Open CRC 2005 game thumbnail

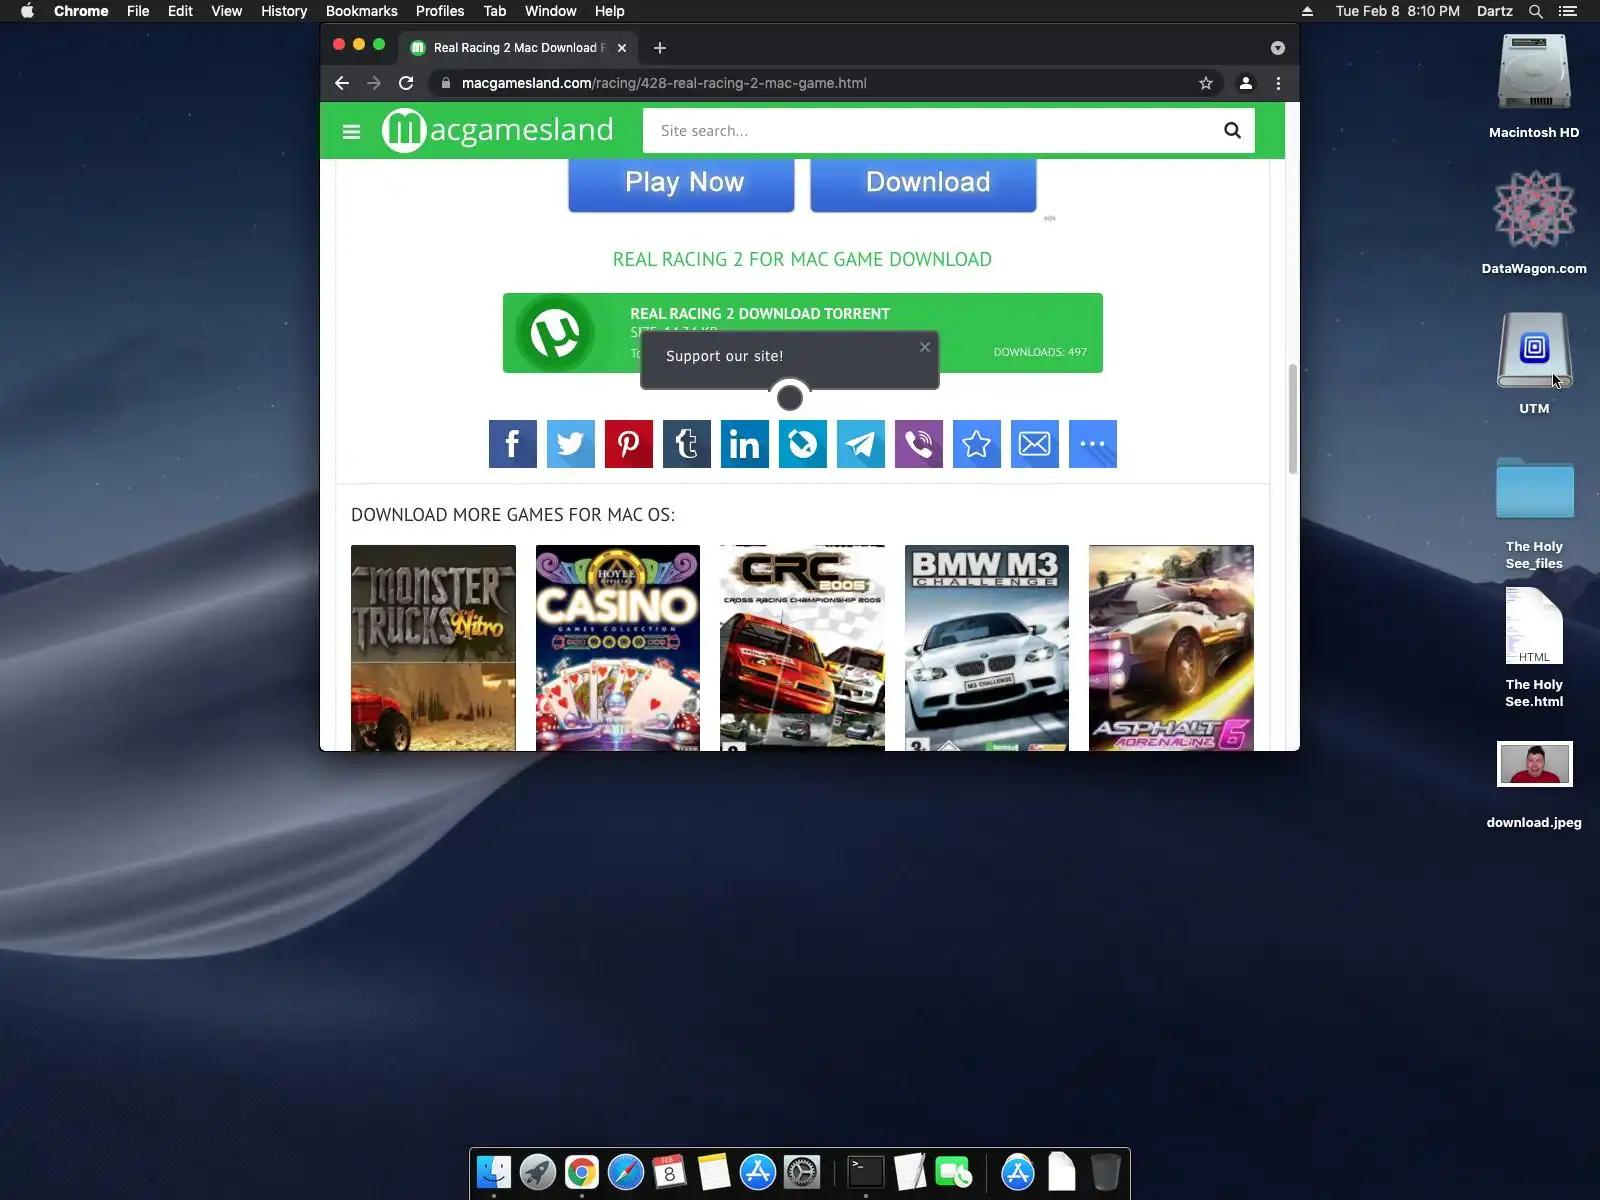point(802,648)
